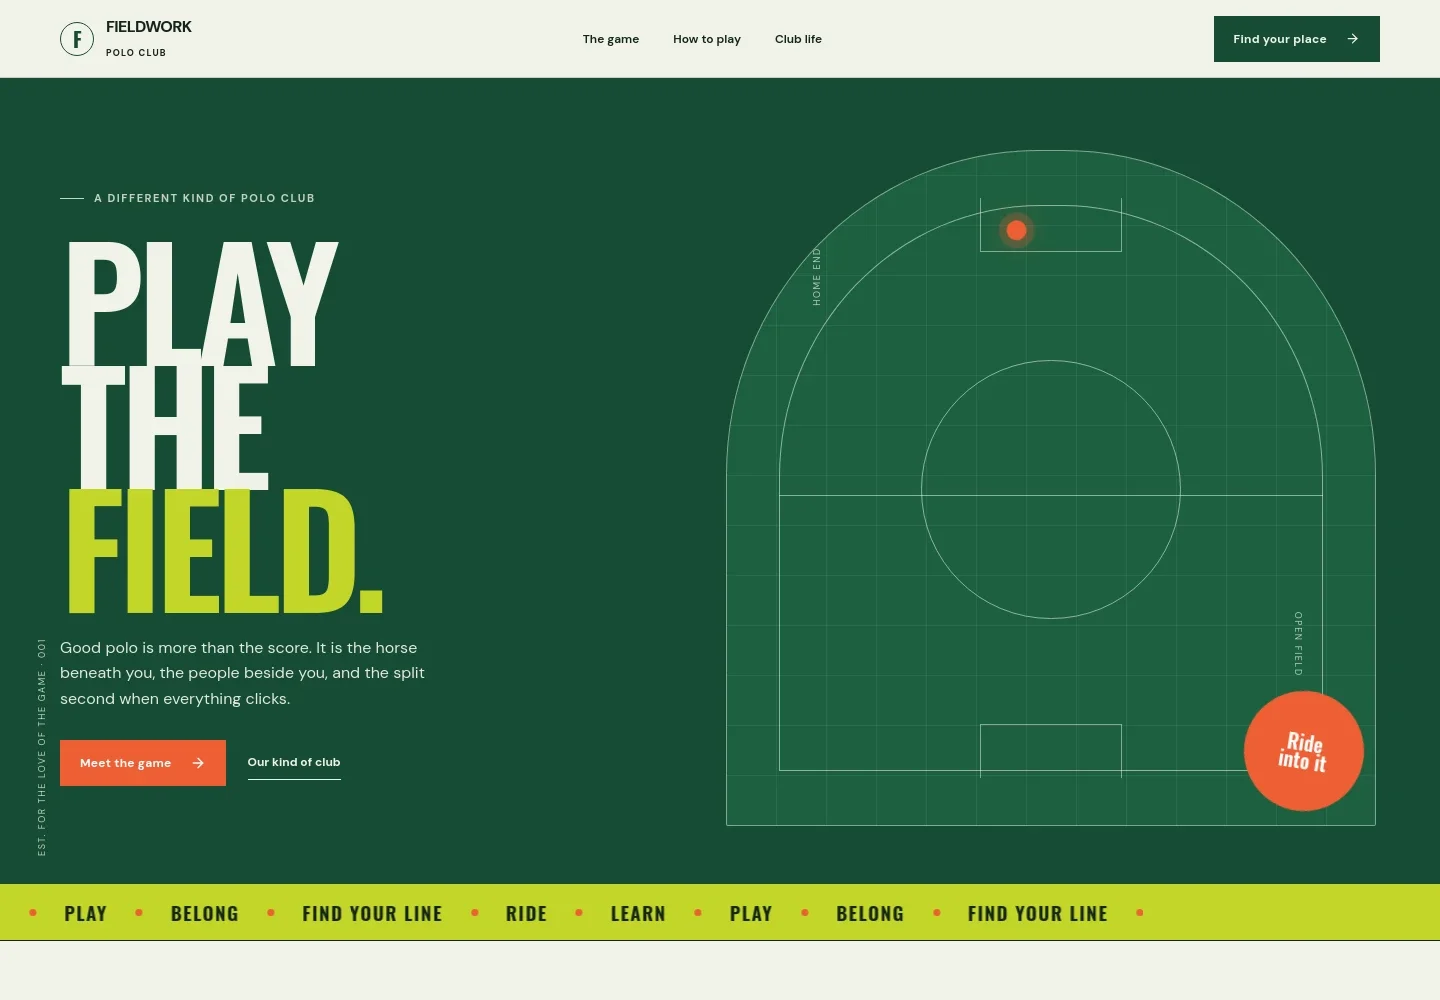
Task: Click the center circle of field diagram
Action: 1051,489
